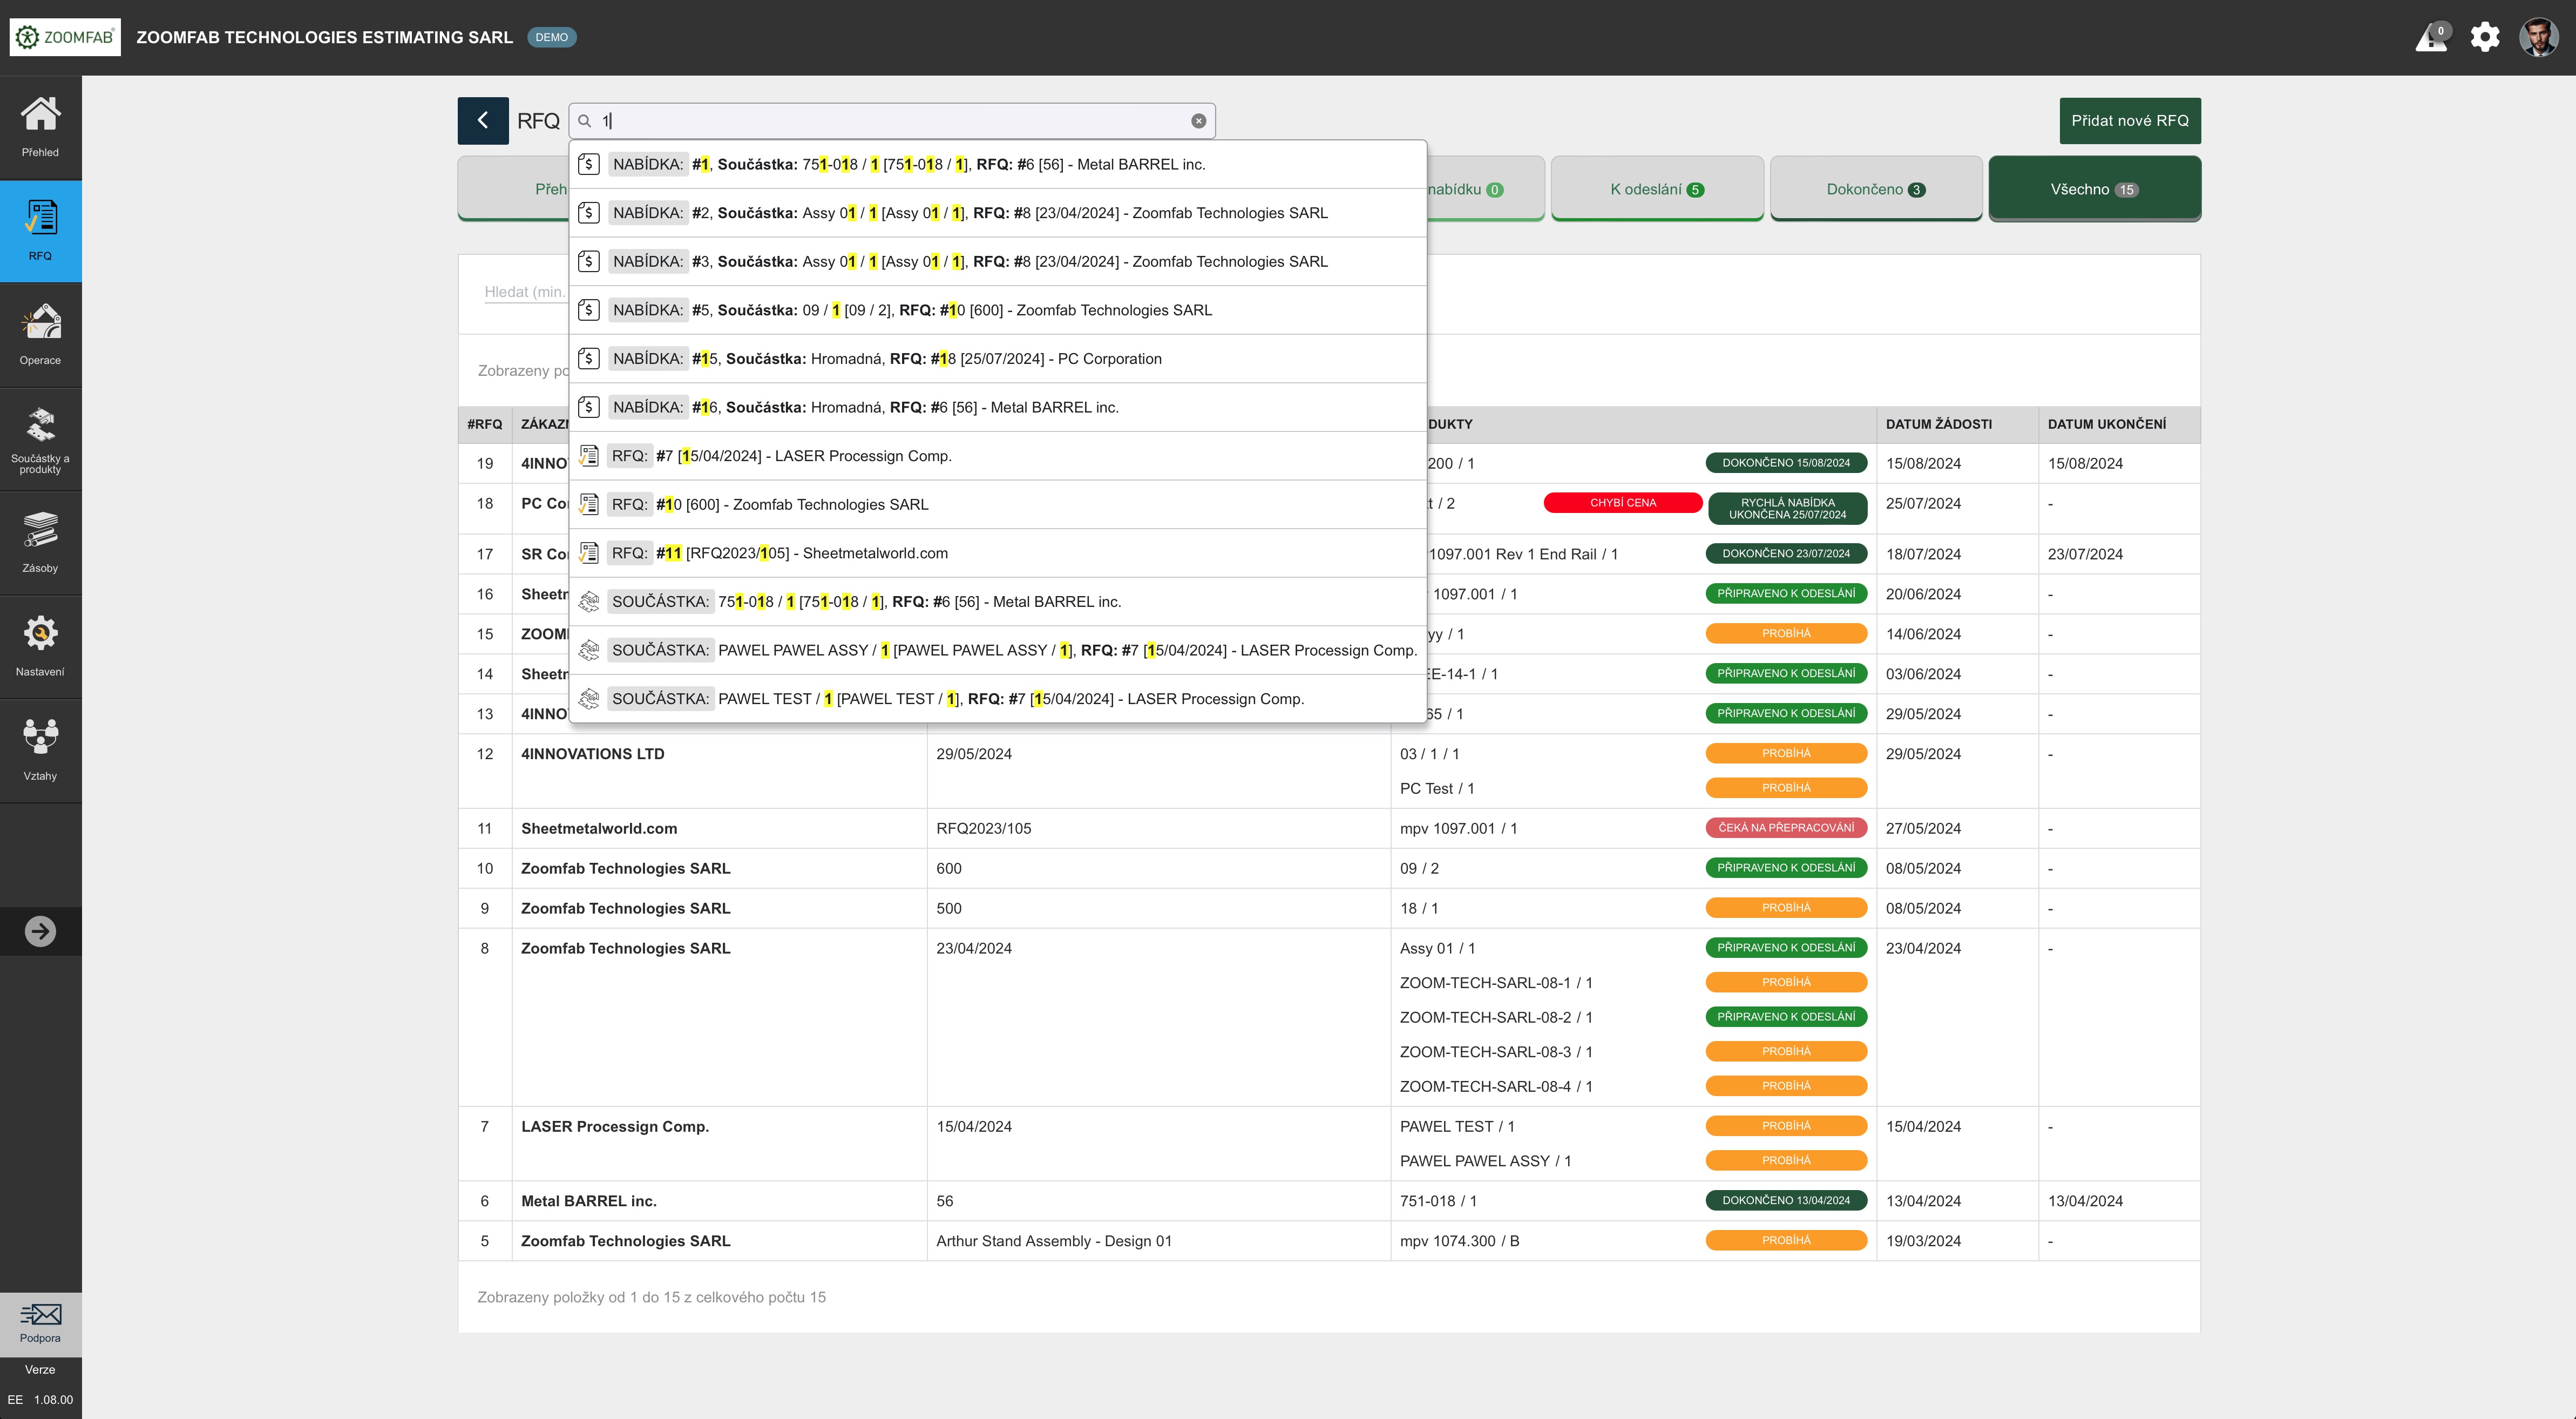Switch to the Dokončeno tab

pos(1875,189)
